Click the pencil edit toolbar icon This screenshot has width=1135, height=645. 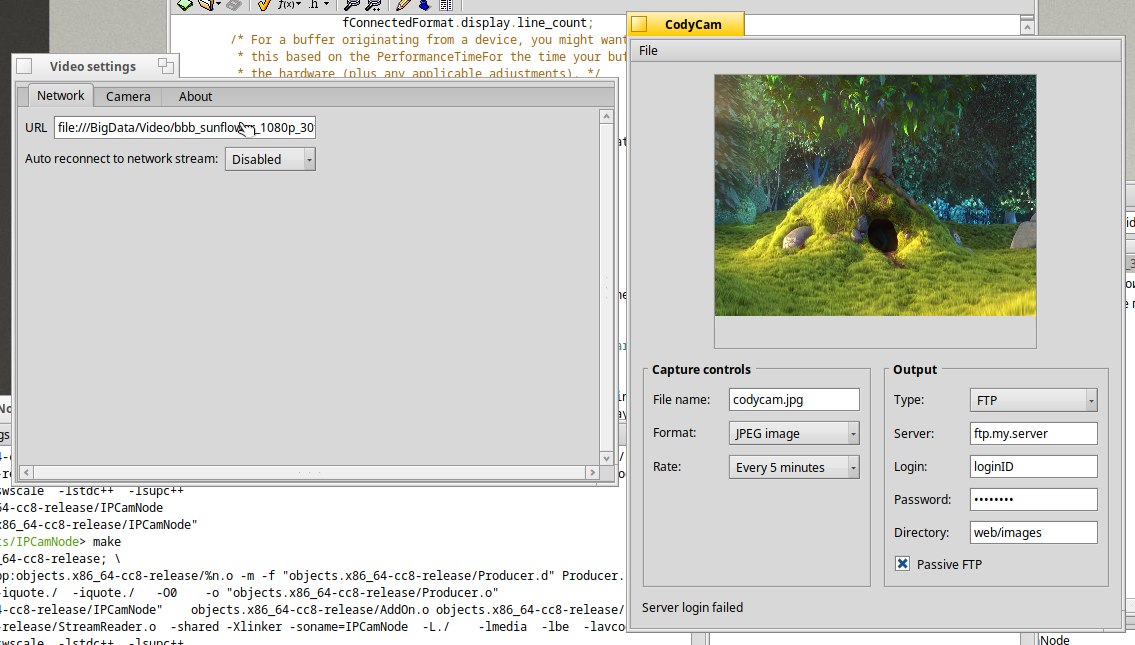403,4
